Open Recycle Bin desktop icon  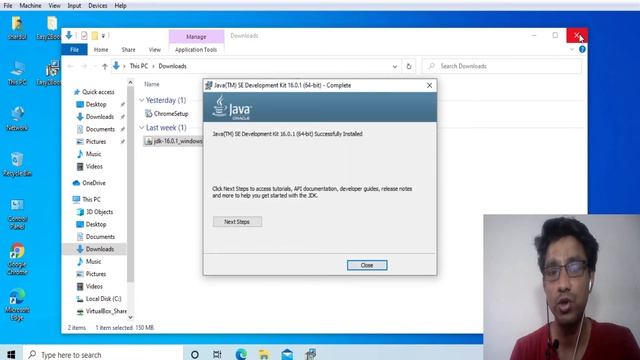(17, 164)
